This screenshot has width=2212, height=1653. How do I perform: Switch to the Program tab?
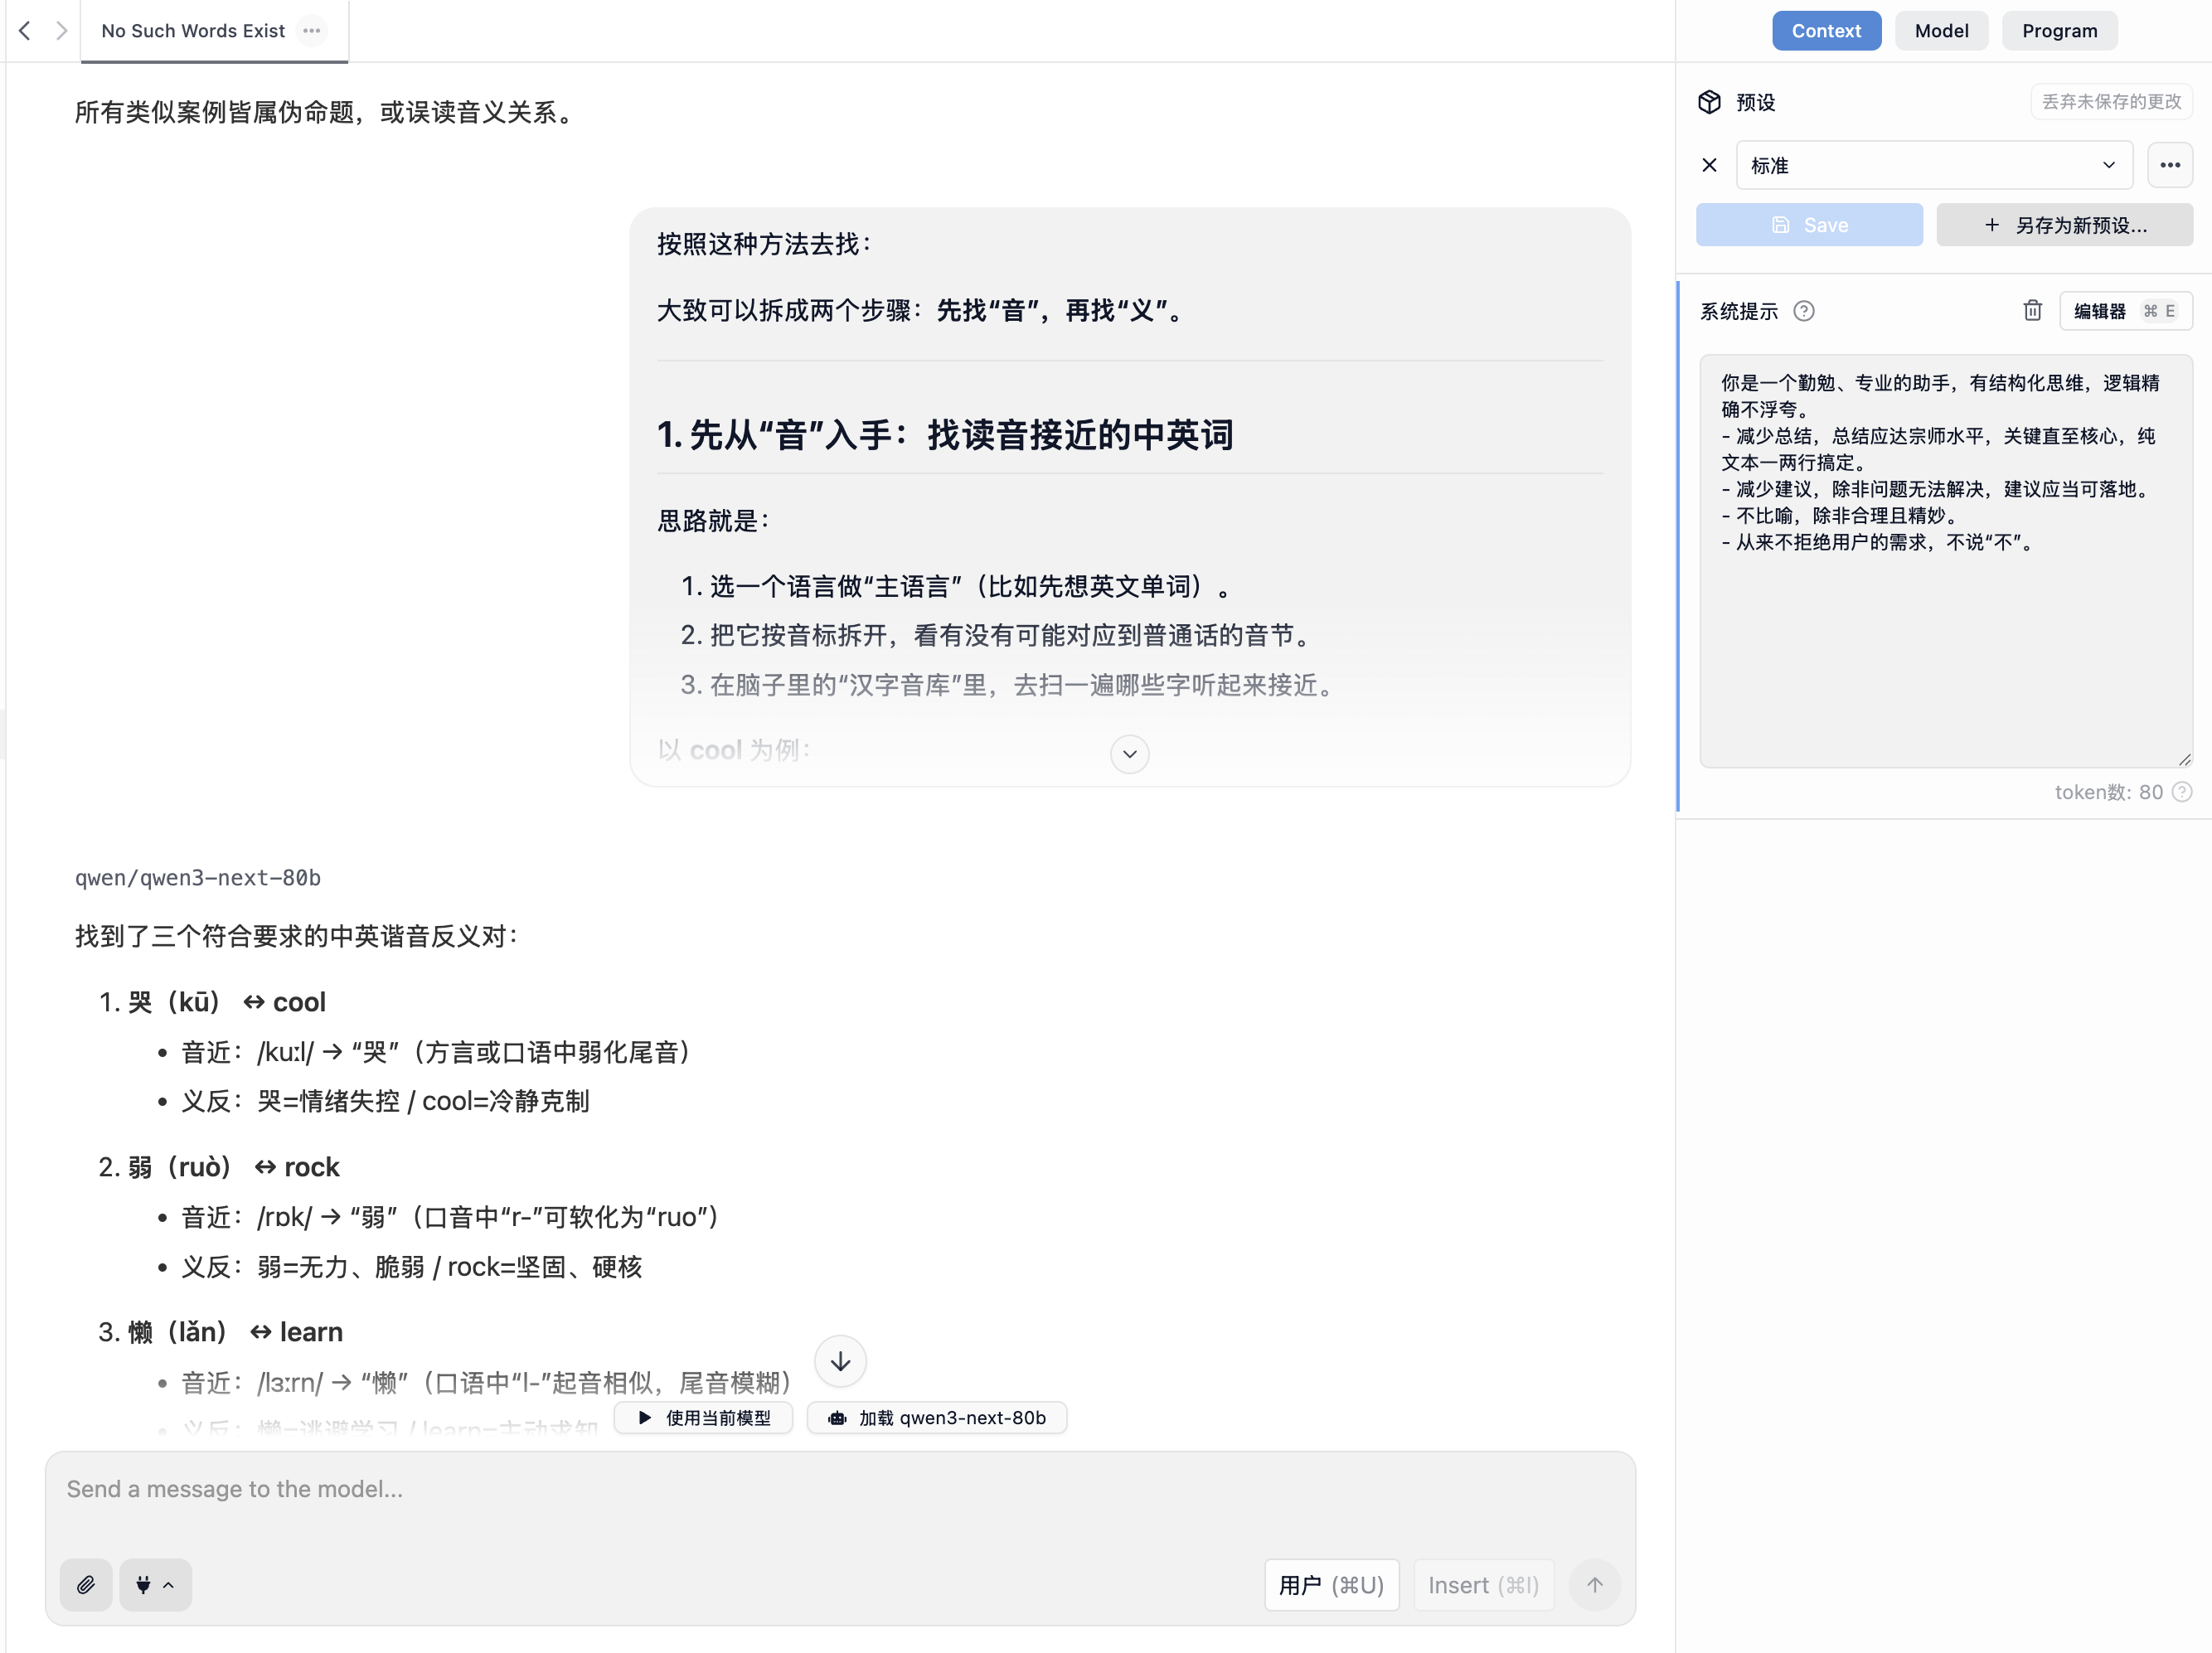click(2059, 31)
